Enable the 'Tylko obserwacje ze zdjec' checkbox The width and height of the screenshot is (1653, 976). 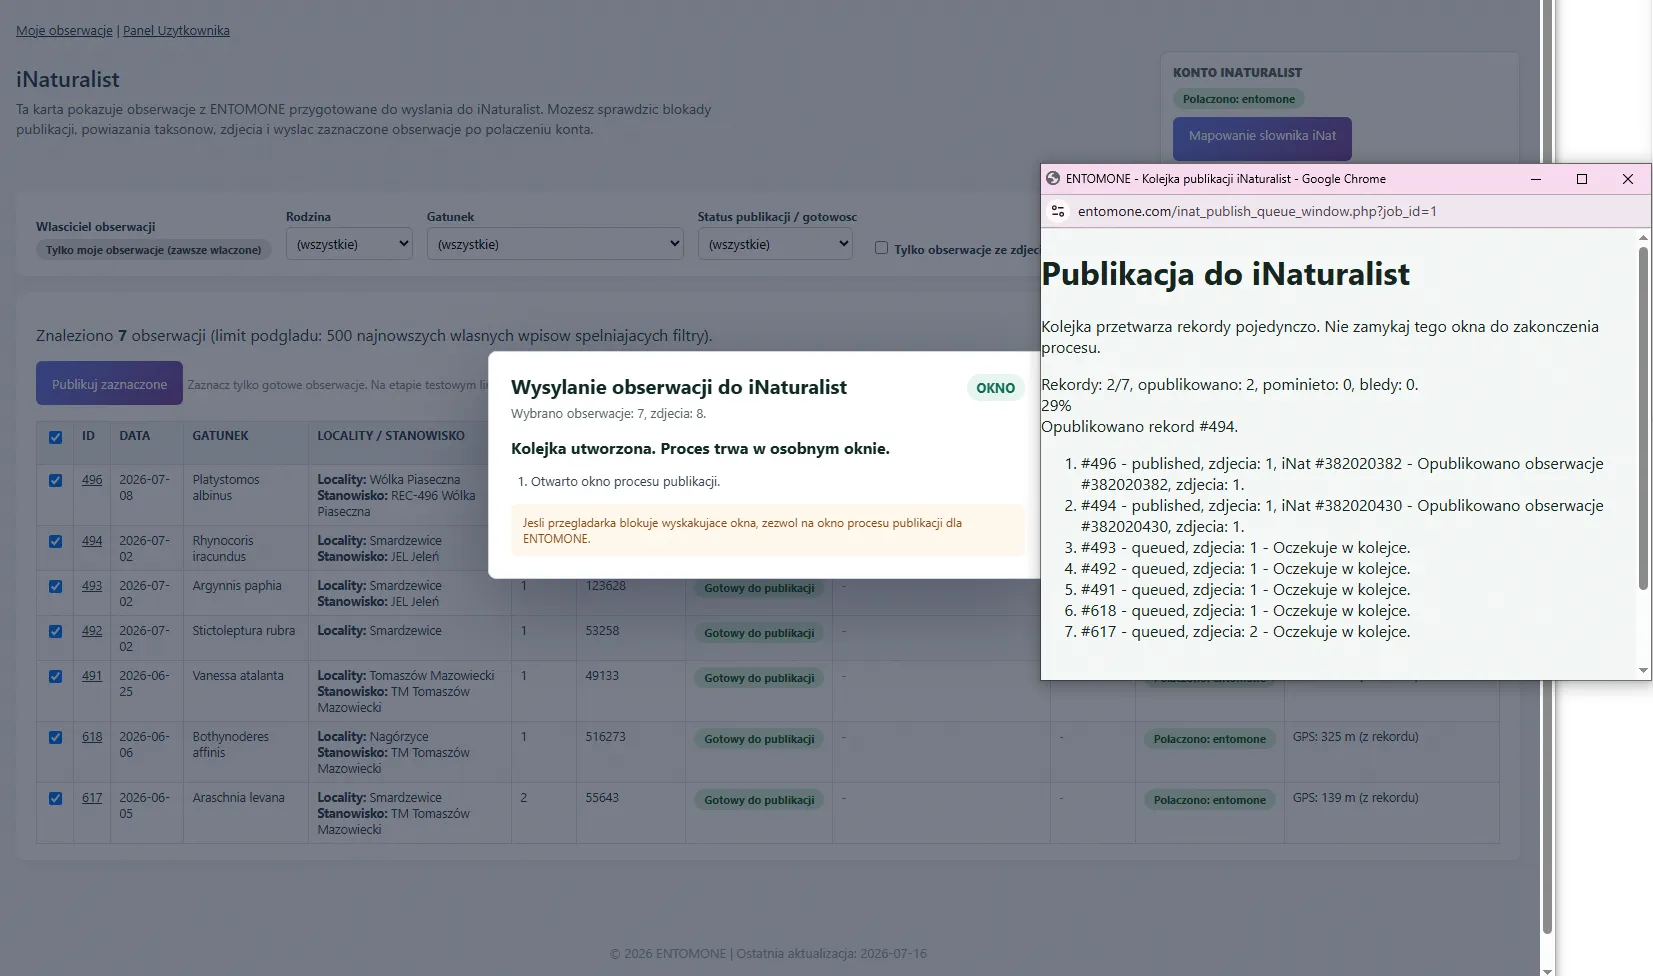tap(881, 248)
